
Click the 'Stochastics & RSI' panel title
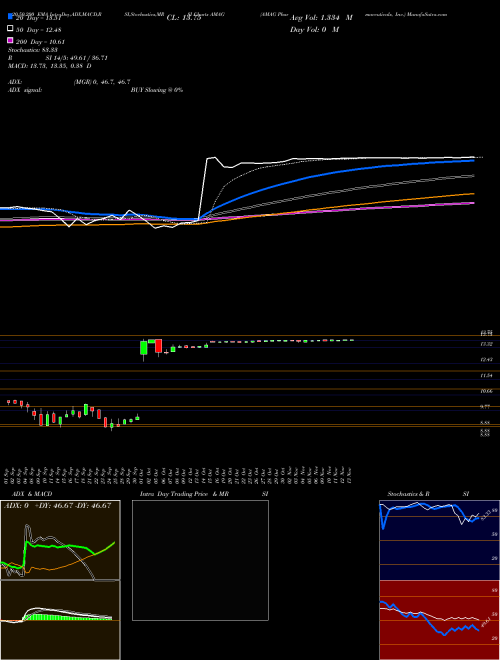[428, 493]
